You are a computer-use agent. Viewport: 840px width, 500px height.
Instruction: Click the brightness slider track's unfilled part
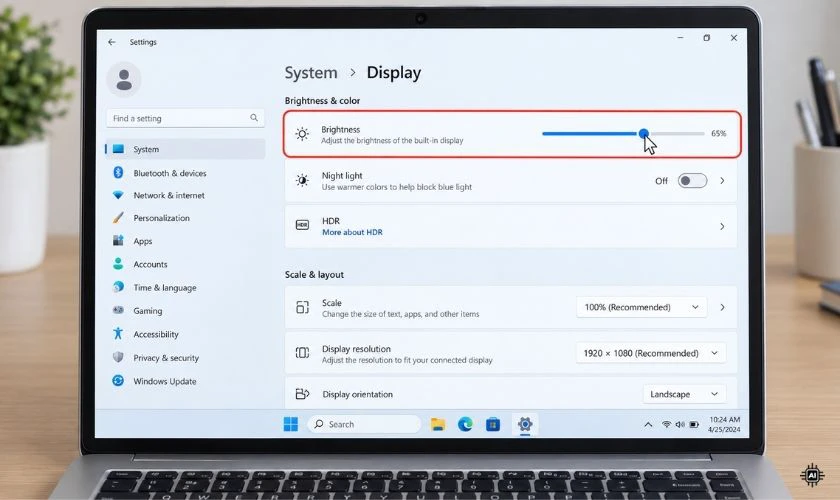pyautogui.click(x=677, y=133)
